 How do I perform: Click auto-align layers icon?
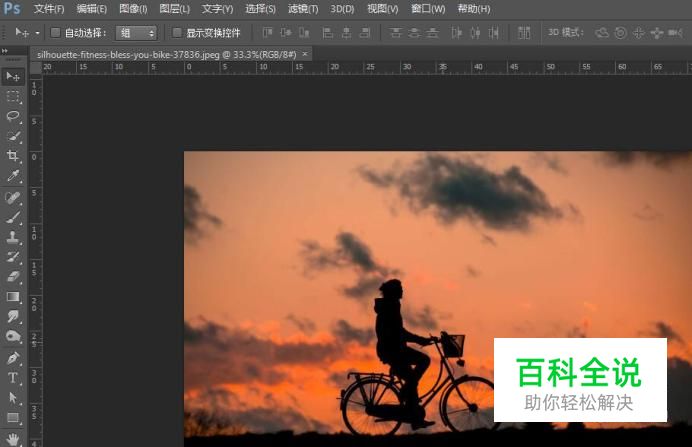(524, 33)
